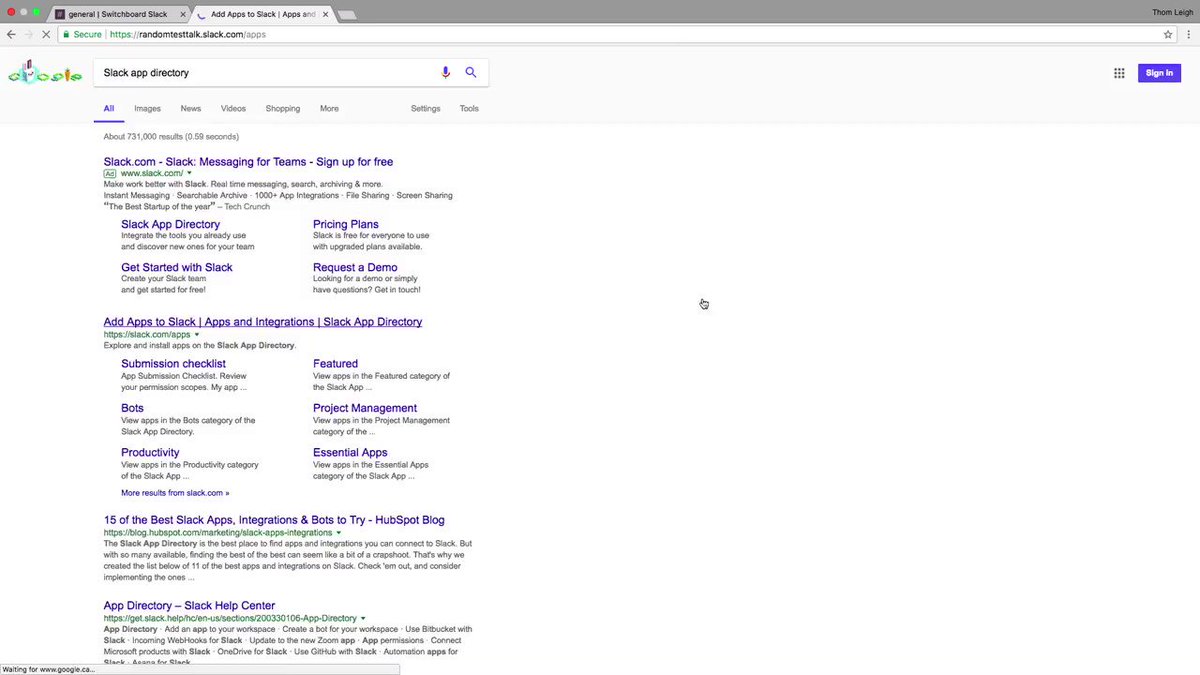
Task: Open the Essential Apps sitelink
Action: tap(350, 452)
